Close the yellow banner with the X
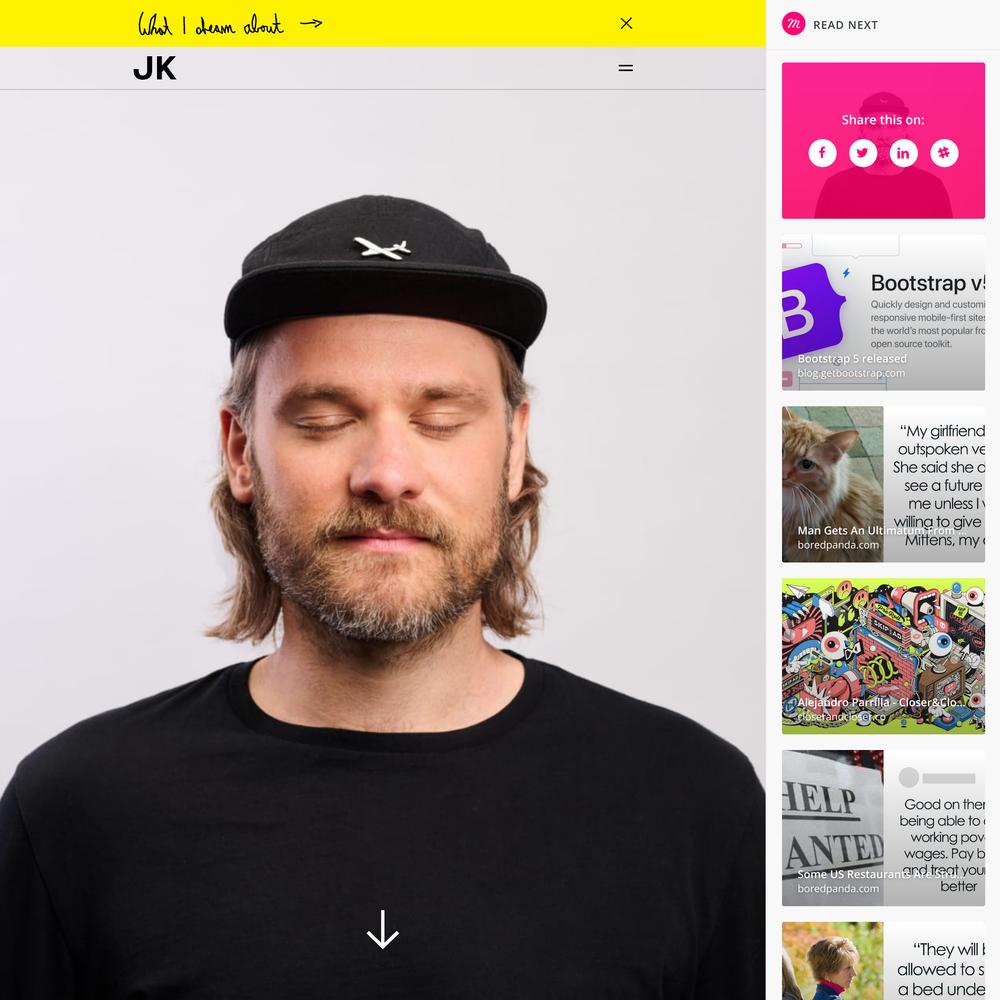This screenshot has height=1000, width=1000. pos(626,24)
